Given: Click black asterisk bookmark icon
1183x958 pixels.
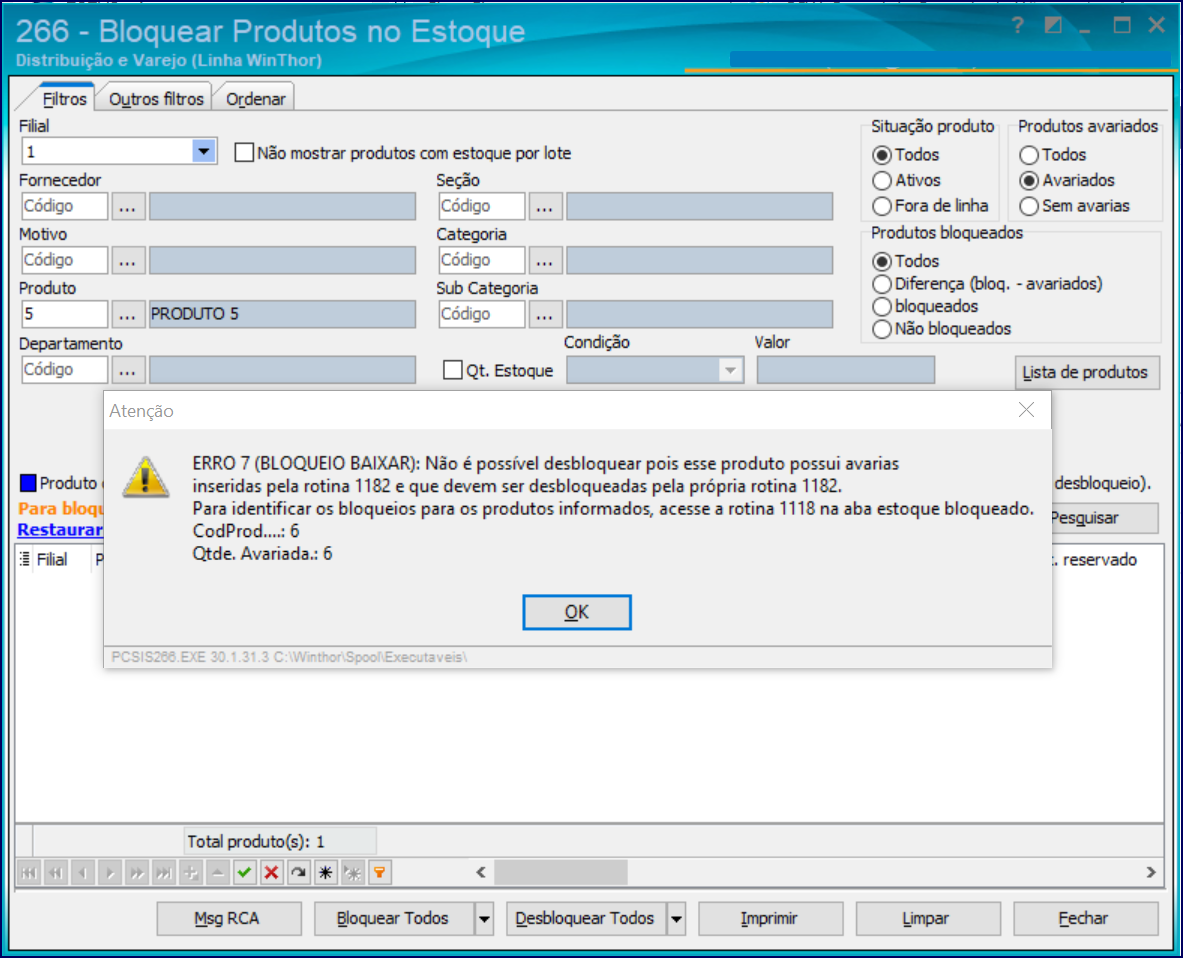Looking at the screenshot, I should [326, 873].
